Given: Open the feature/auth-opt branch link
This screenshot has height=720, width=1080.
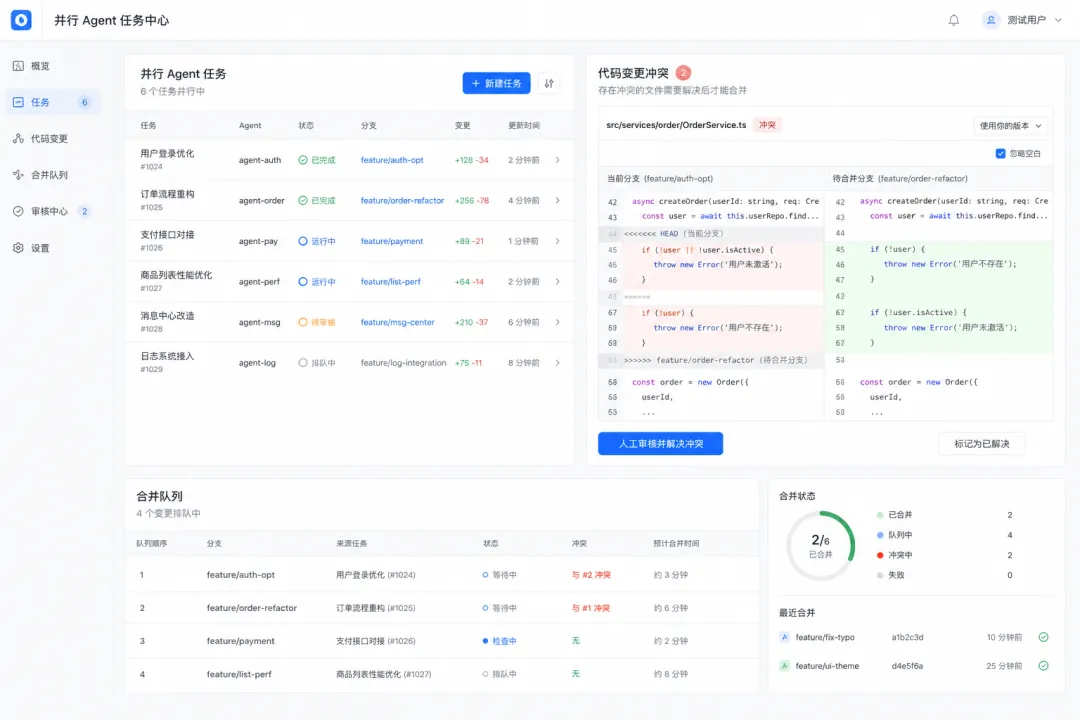Looking at the screenshot, I should [x=392, y=160].
